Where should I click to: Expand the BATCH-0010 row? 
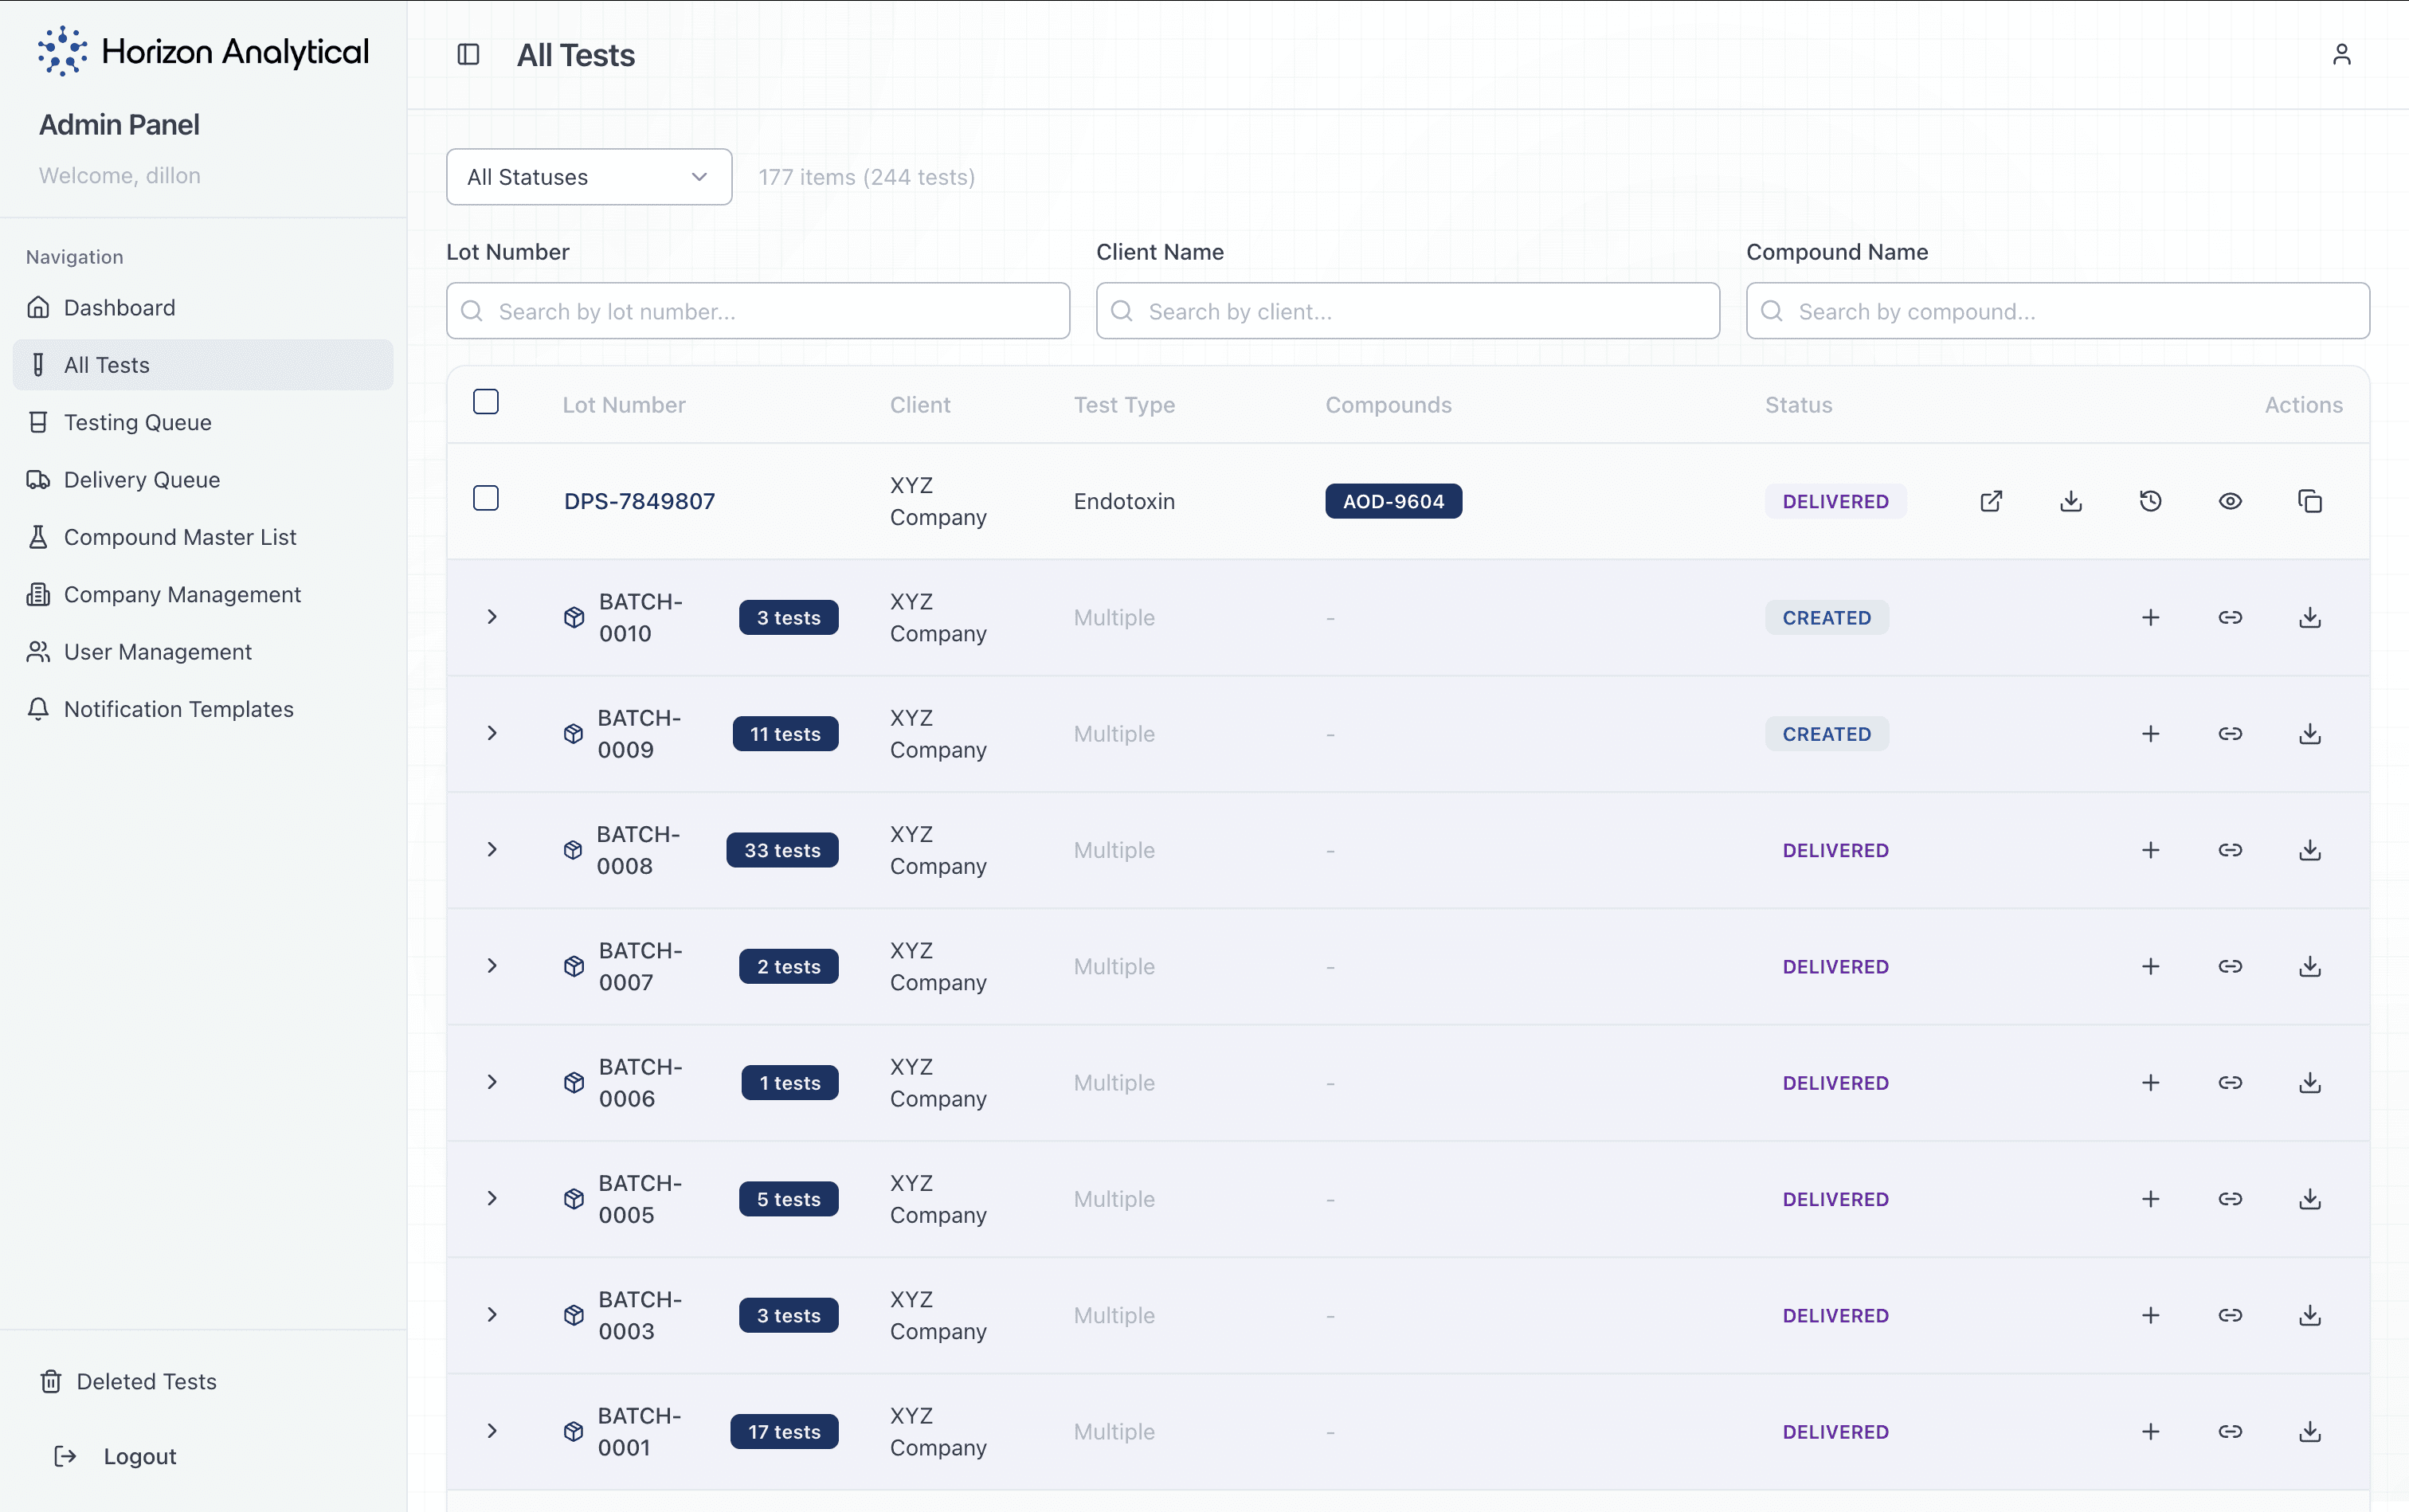(x=492, y=617)
